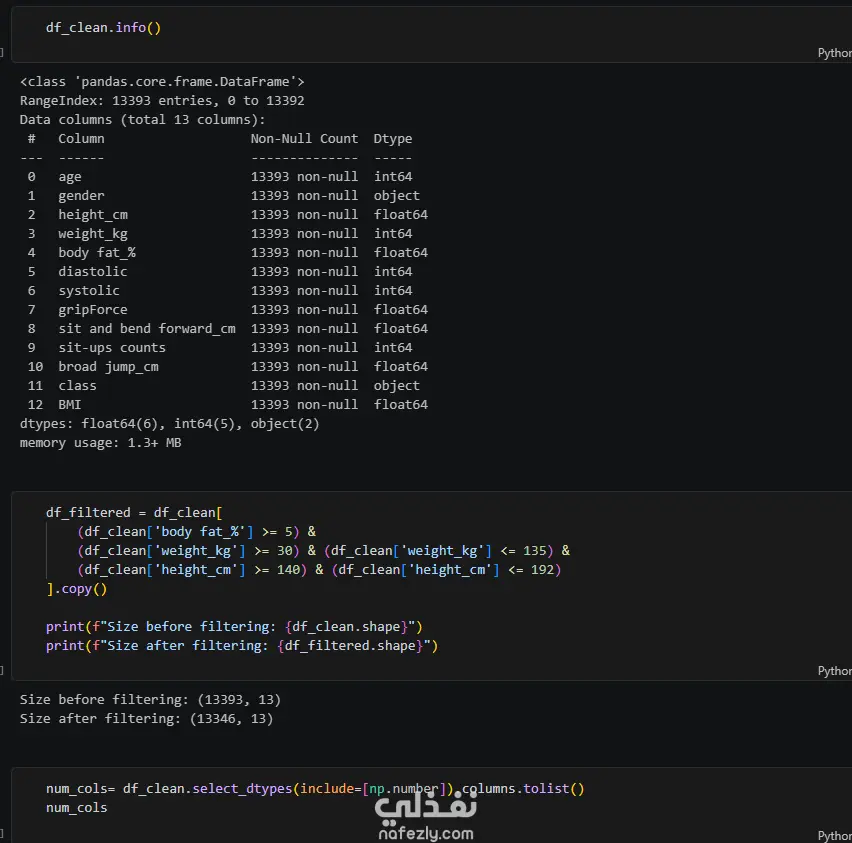The height and width of the screenshot is (843, 852).
Task: Place cursor on weight_kg <= 135 condition
Action: (x=438, y=551)
